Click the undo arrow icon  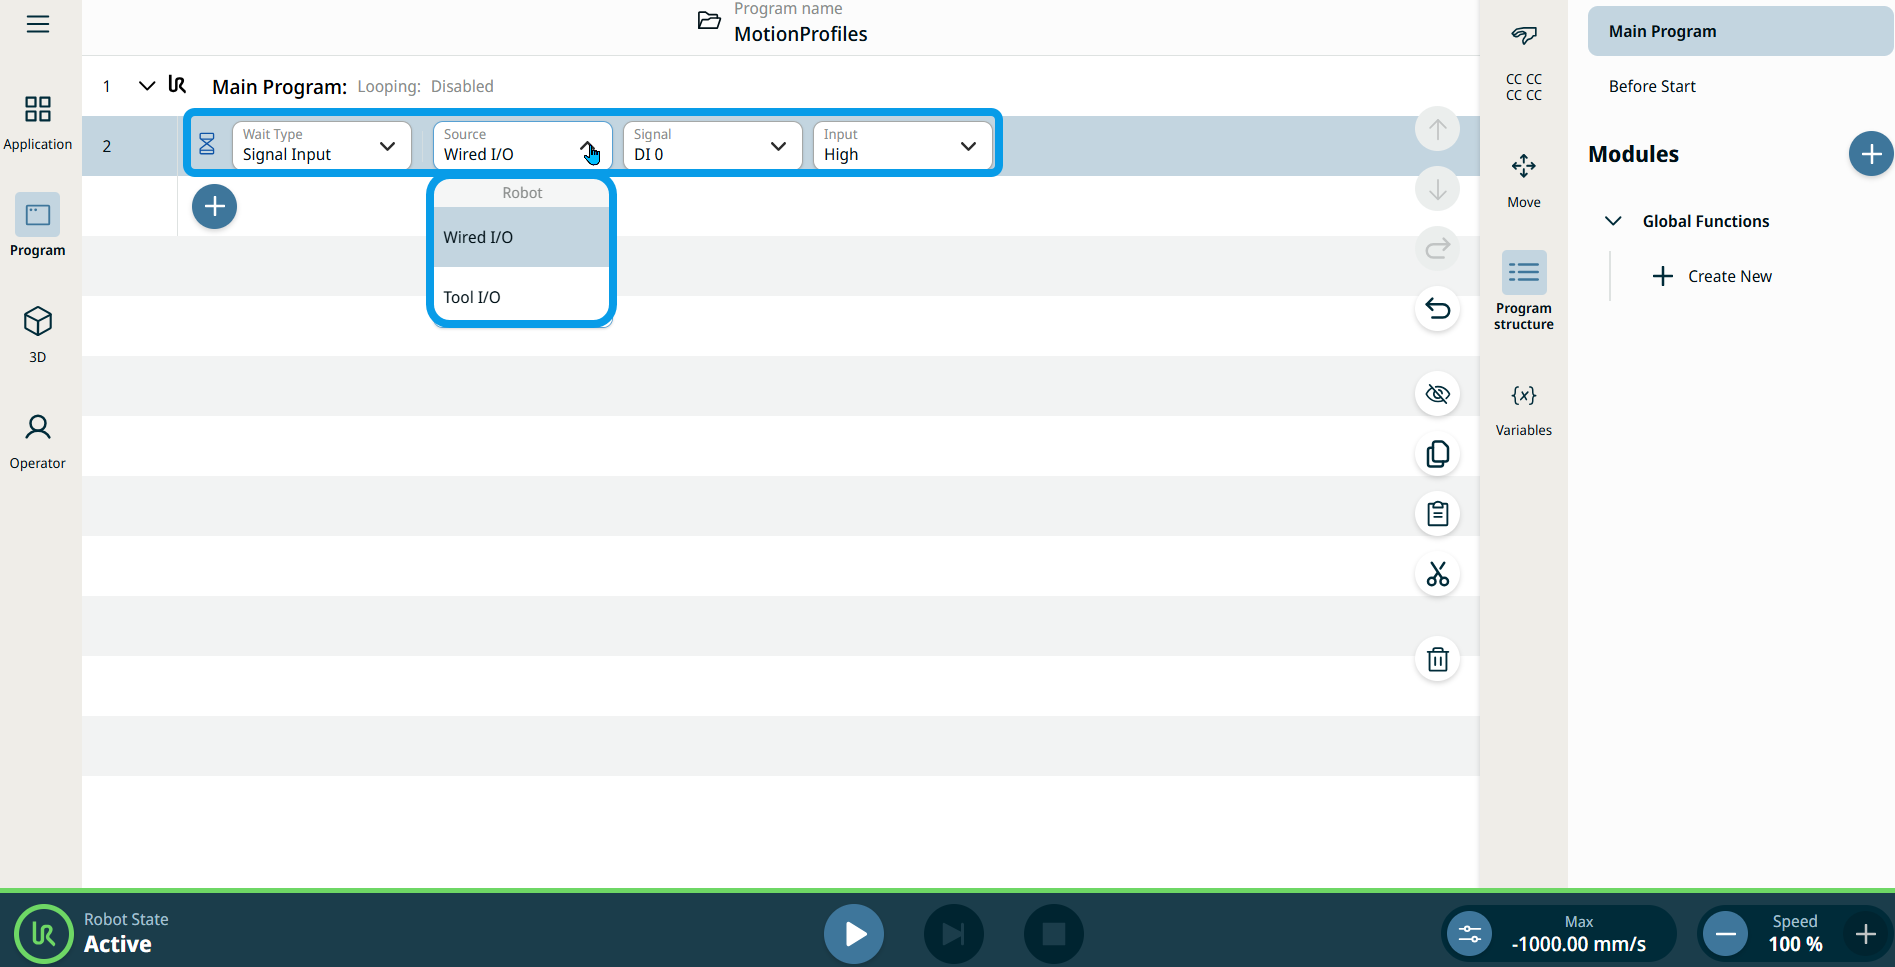(1437, 309)
